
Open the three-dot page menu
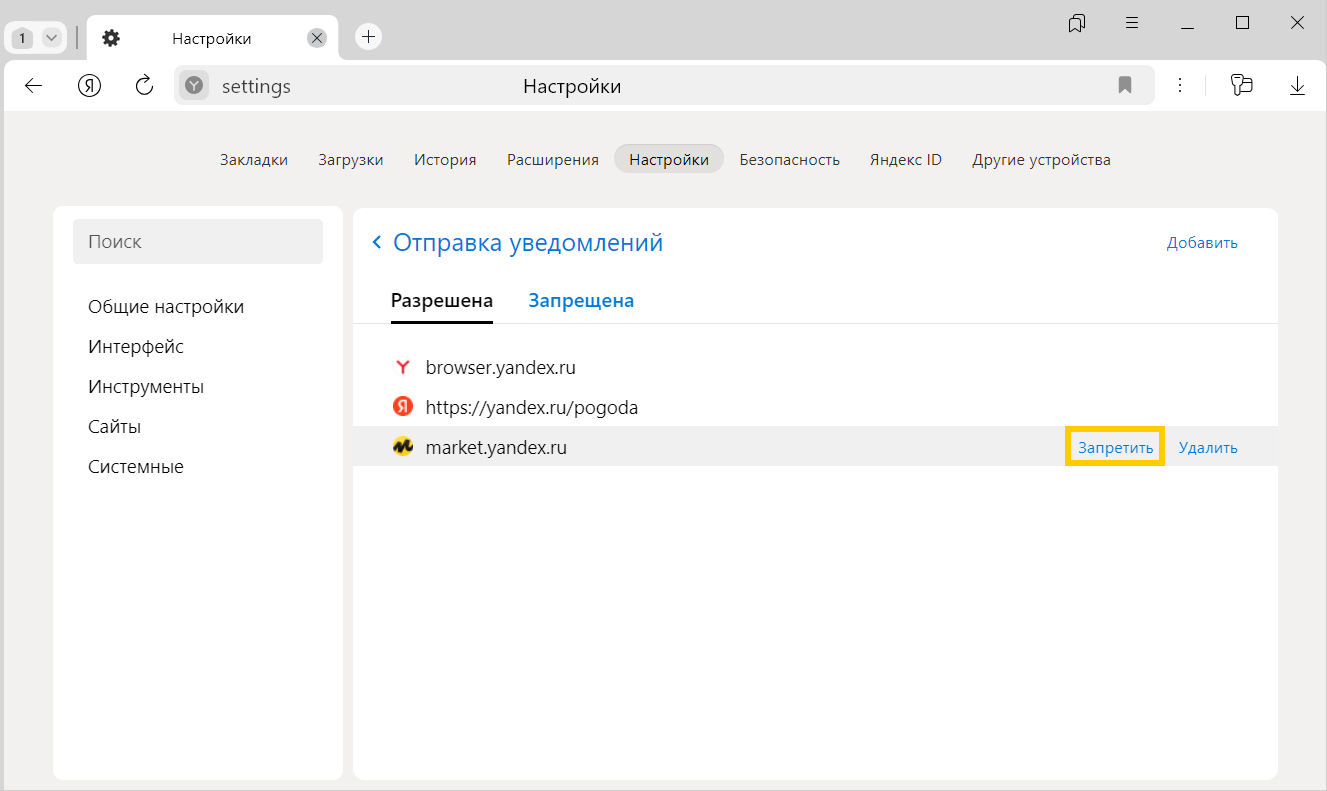coord(1180,86)
